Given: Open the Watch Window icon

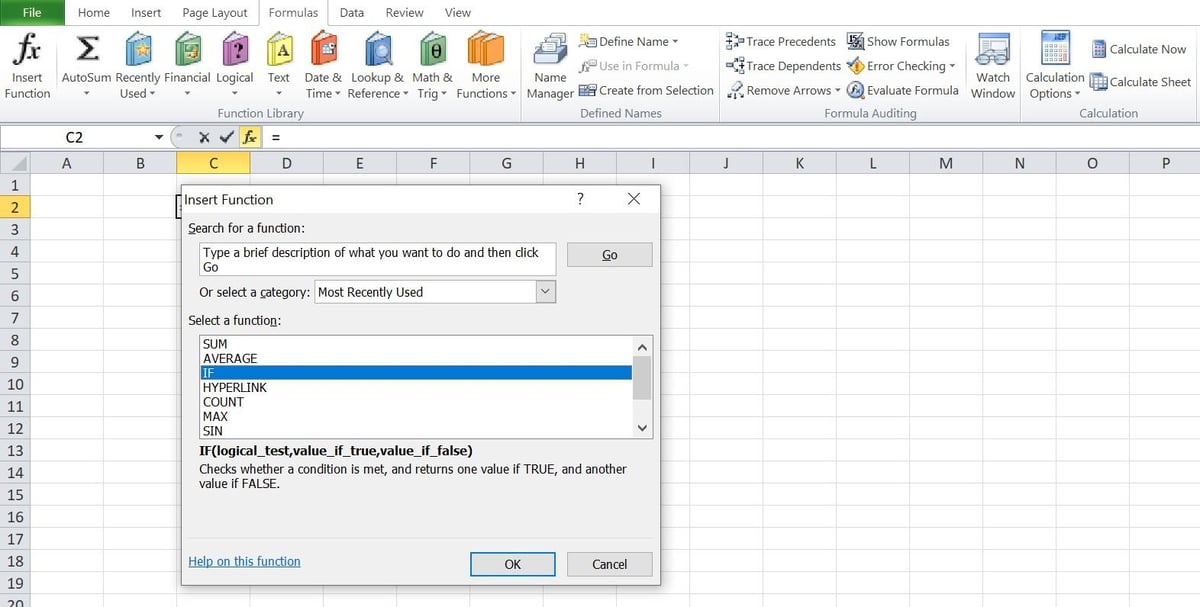Looking at the screenshot, I should [993, 50].
